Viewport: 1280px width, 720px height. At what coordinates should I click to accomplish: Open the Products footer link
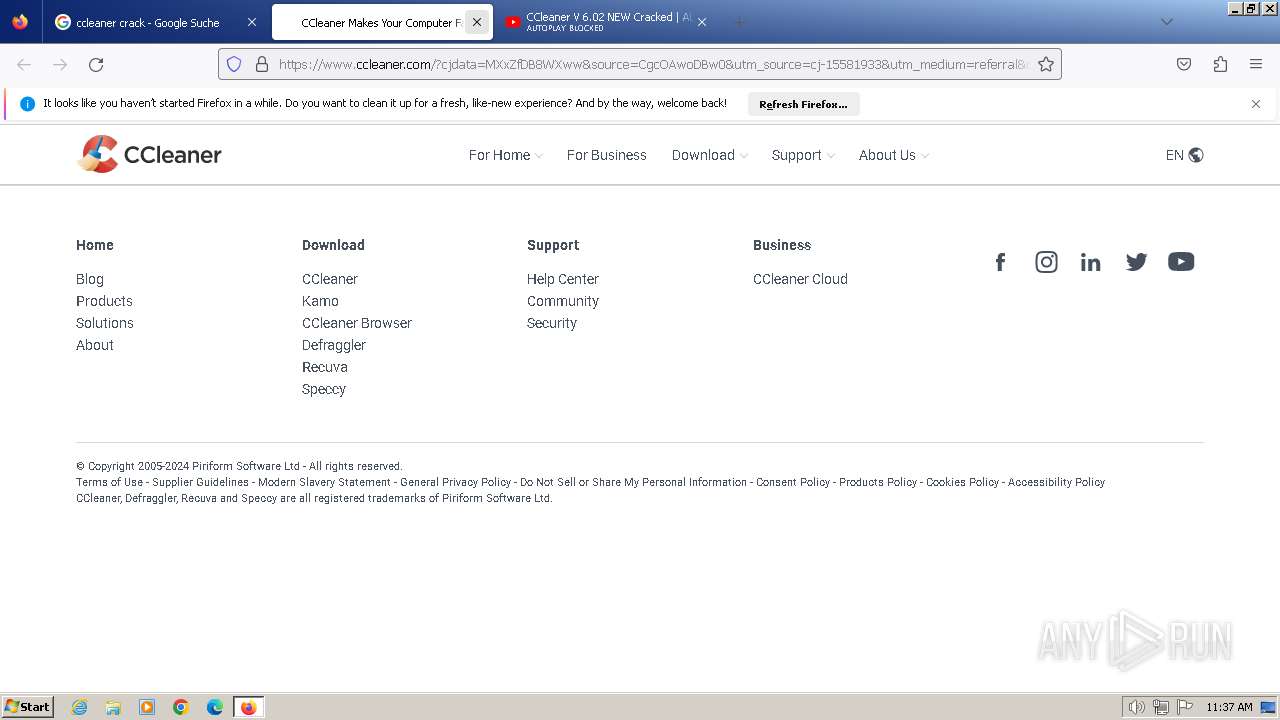(104, 301)
